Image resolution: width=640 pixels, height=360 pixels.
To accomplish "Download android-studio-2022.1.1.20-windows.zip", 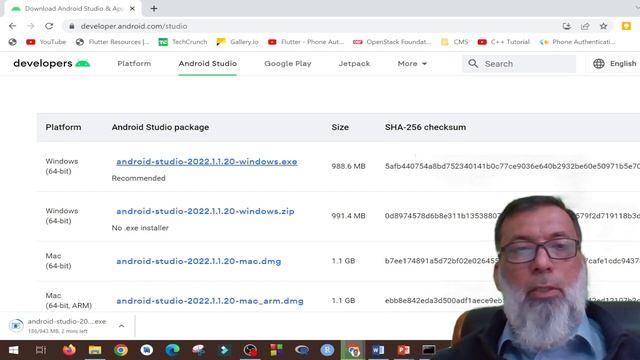I will click(x=205, y=211).
